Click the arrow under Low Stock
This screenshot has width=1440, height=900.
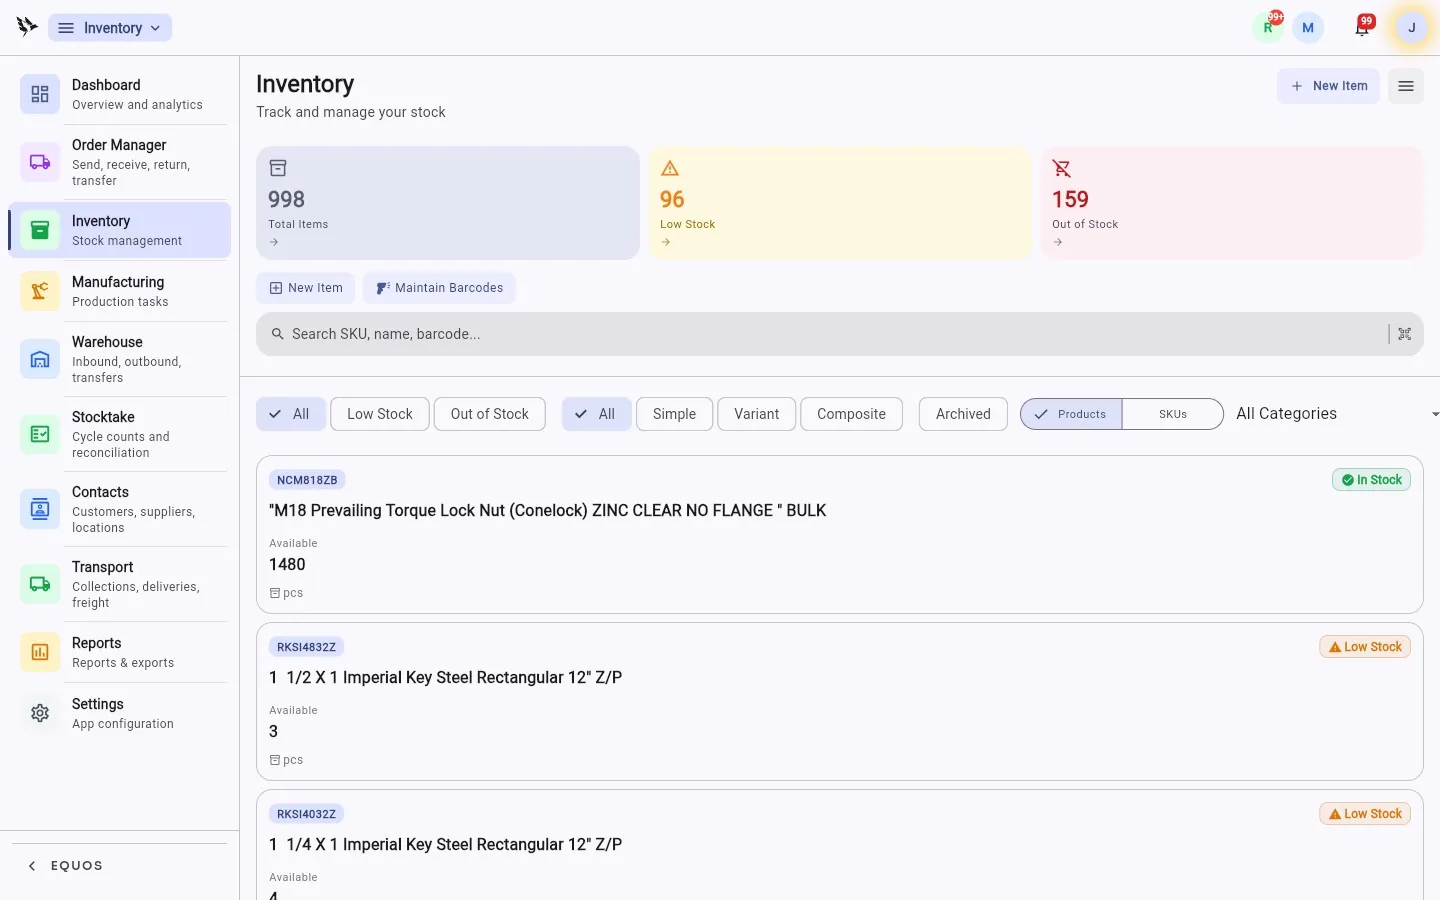click(x=666, y=242)
